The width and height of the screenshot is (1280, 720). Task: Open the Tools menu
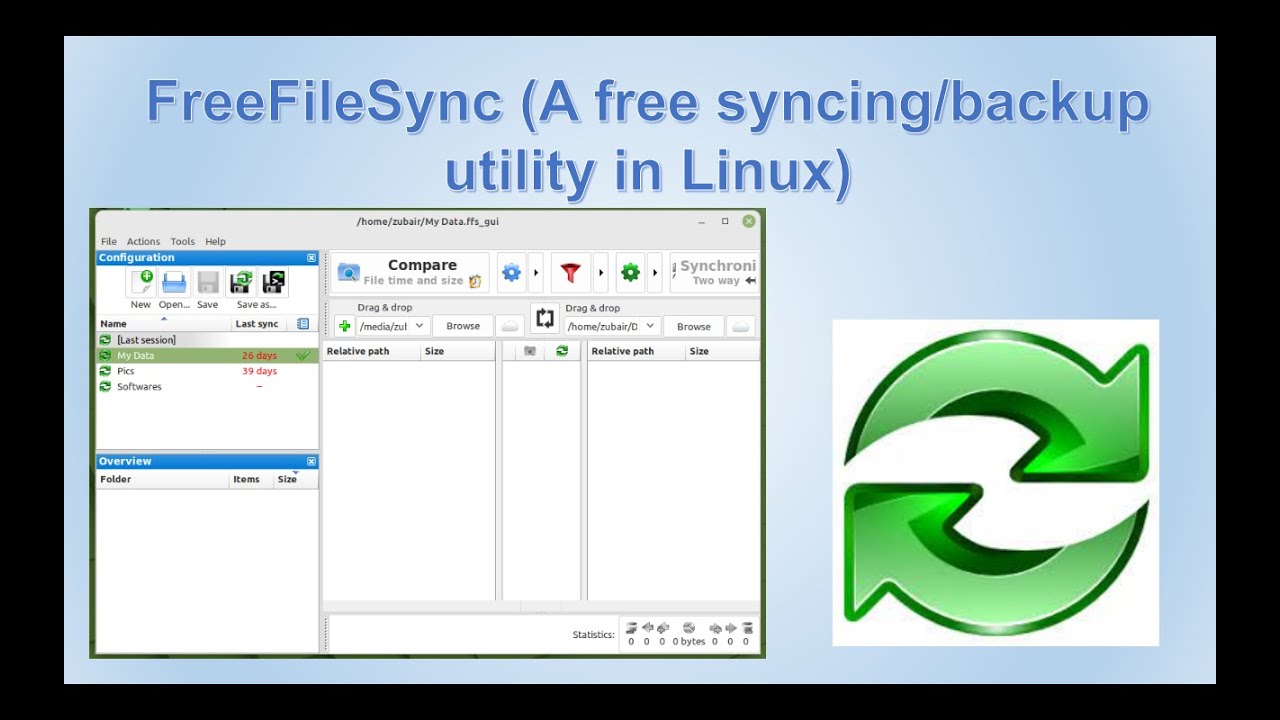(182, 242)
